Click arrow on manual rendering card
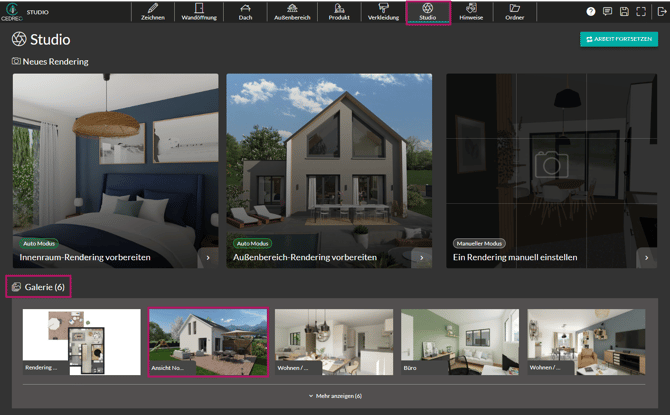Image resolution: width=670 pixels, height=415 pixels. [x=646, y=258]
